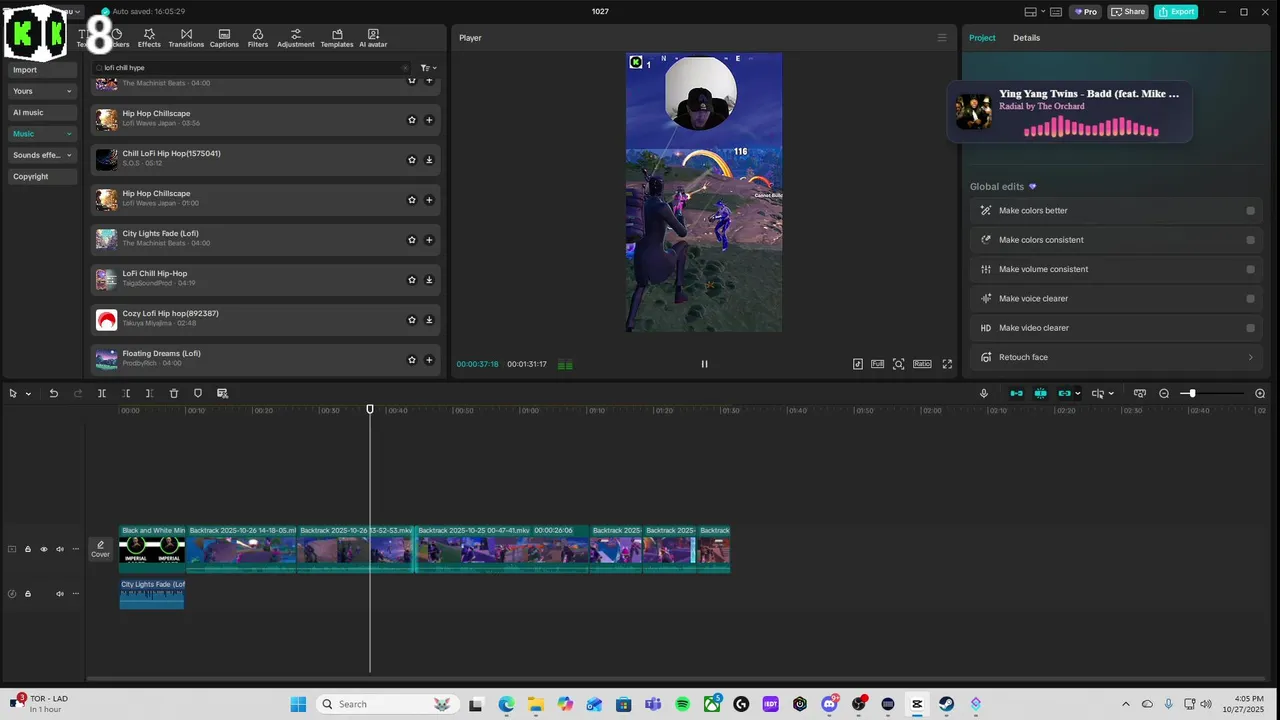The width and height of the screenshot is (1280, 720).
Task: Click the Split clip tool
Action: point(102,394)
